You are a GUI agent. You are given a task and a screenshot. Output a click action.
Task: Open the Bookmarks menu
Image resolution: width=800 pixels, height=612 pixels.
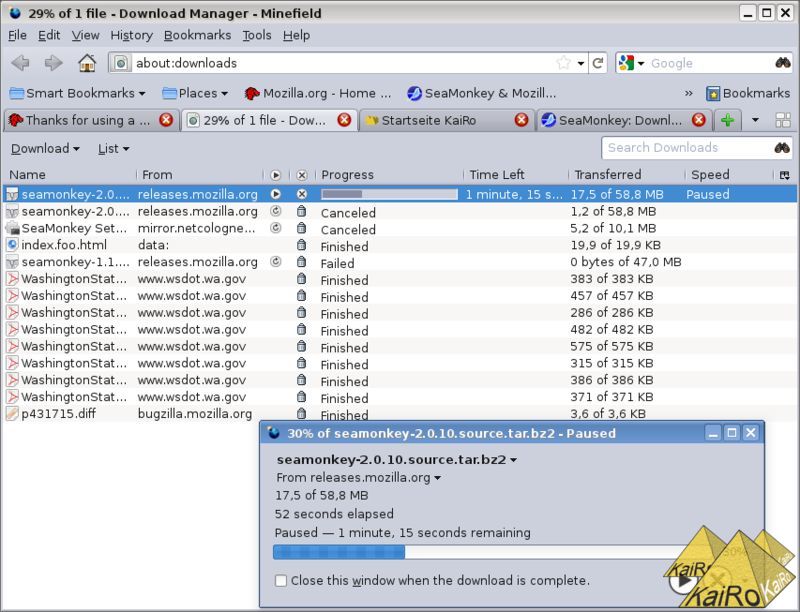[197, 35]
